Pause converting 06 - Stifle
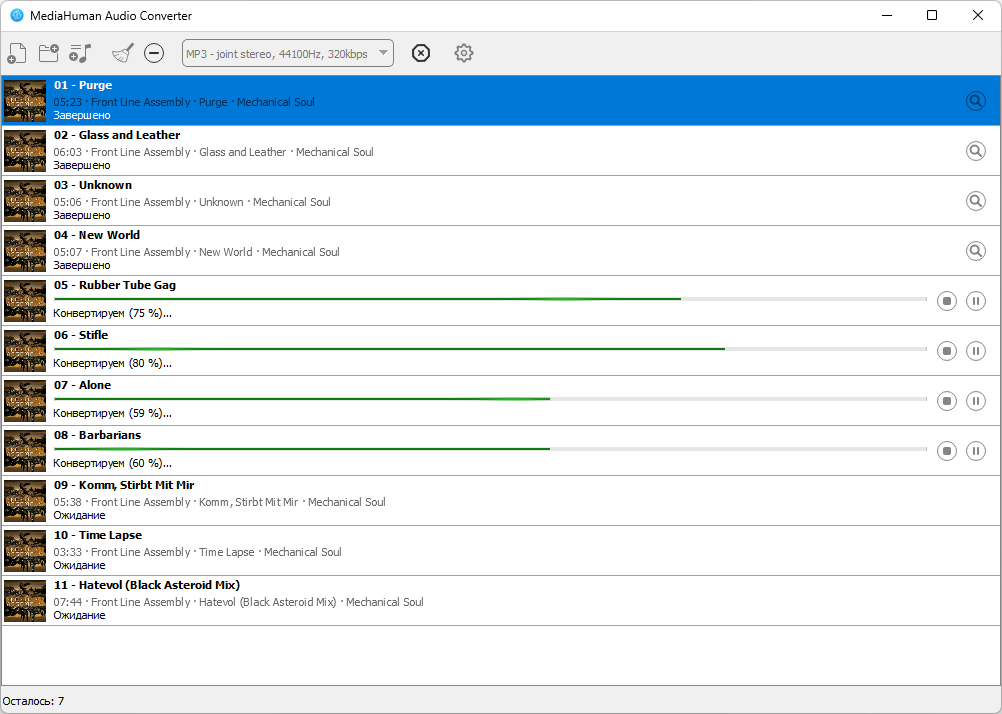Screen dimensions: 1002x714 976,351
